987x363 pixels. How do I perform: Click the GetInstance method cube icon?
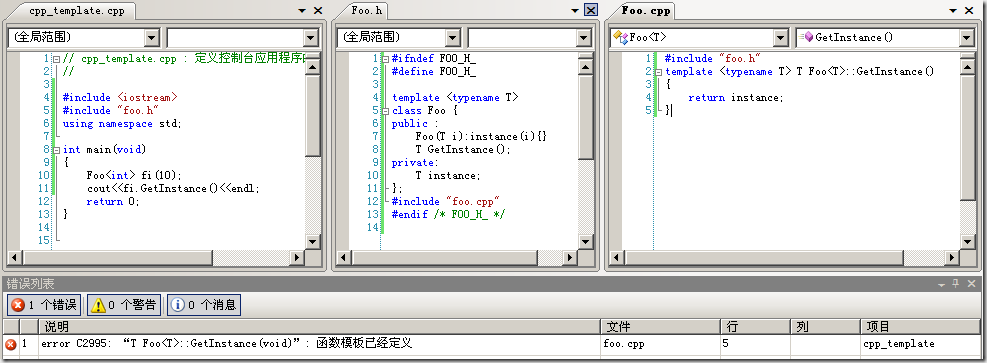(x=807, y=38)
